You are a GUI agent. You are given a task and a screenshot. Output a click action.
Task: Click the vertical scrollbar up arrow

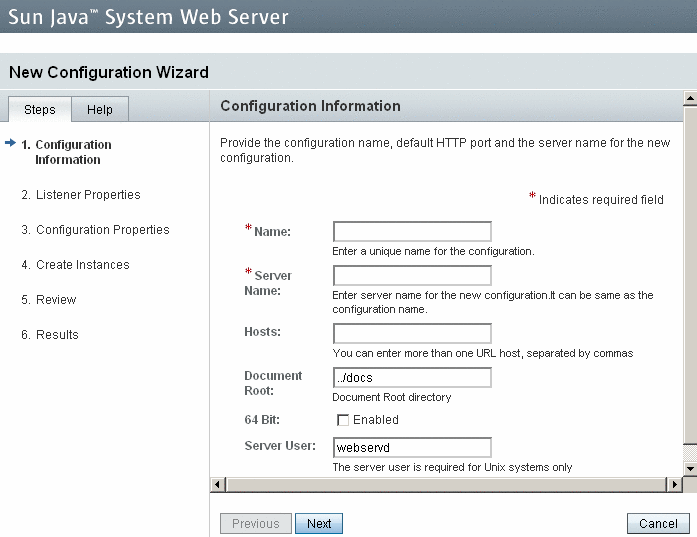pyautogui.click(x=690, y=98)
